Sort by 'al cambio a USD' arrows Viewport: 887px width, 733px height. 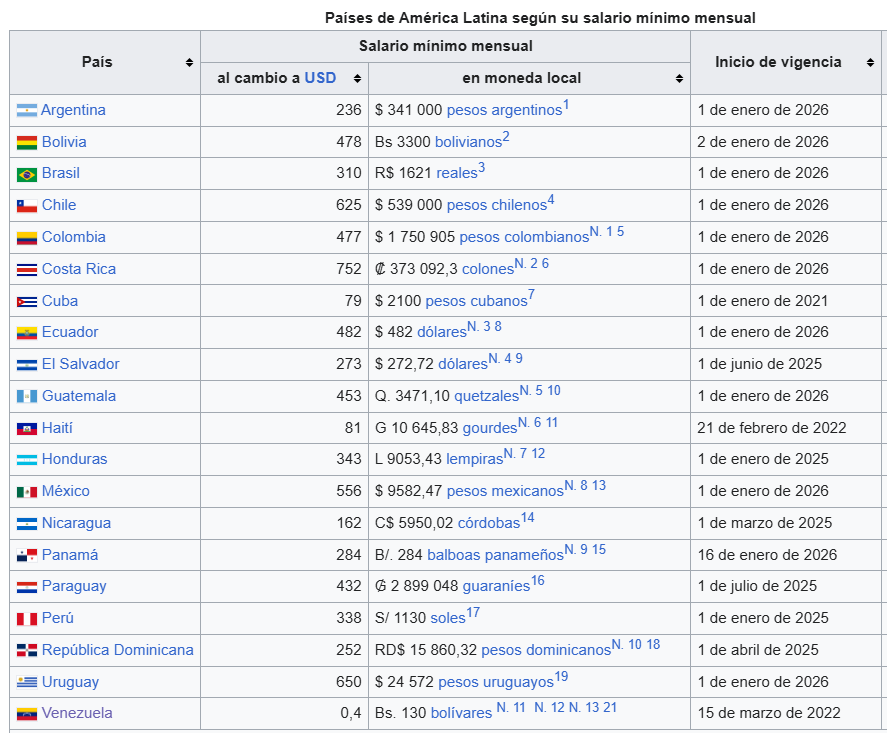[x=357, y=78]
